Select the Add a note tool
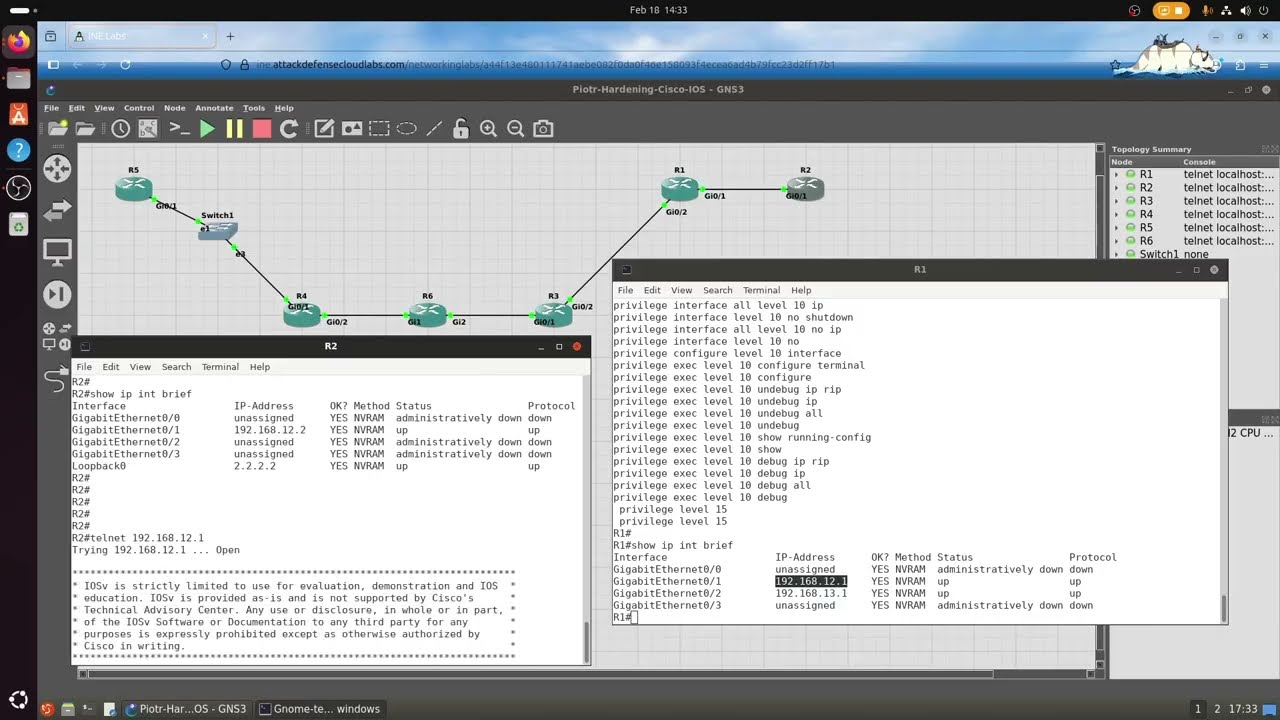The width and height of the screenshot is (1280, 720). coord(324,128)
